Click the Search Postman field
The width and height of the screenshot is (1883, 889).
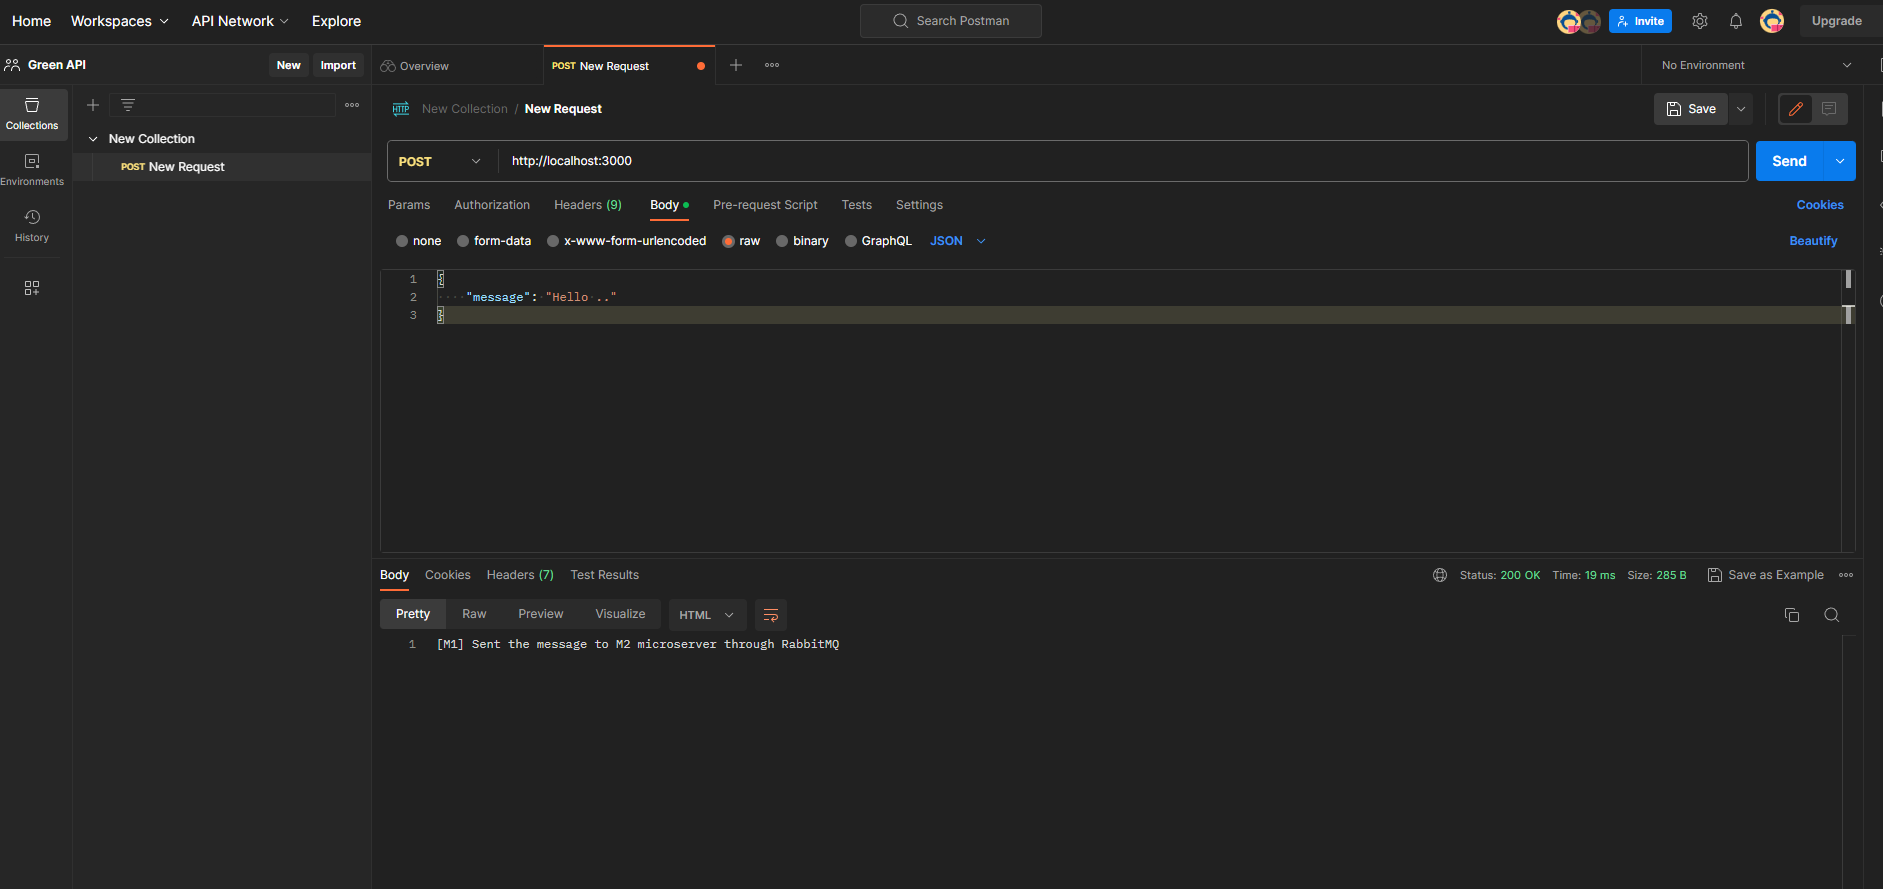coord(951,21)
